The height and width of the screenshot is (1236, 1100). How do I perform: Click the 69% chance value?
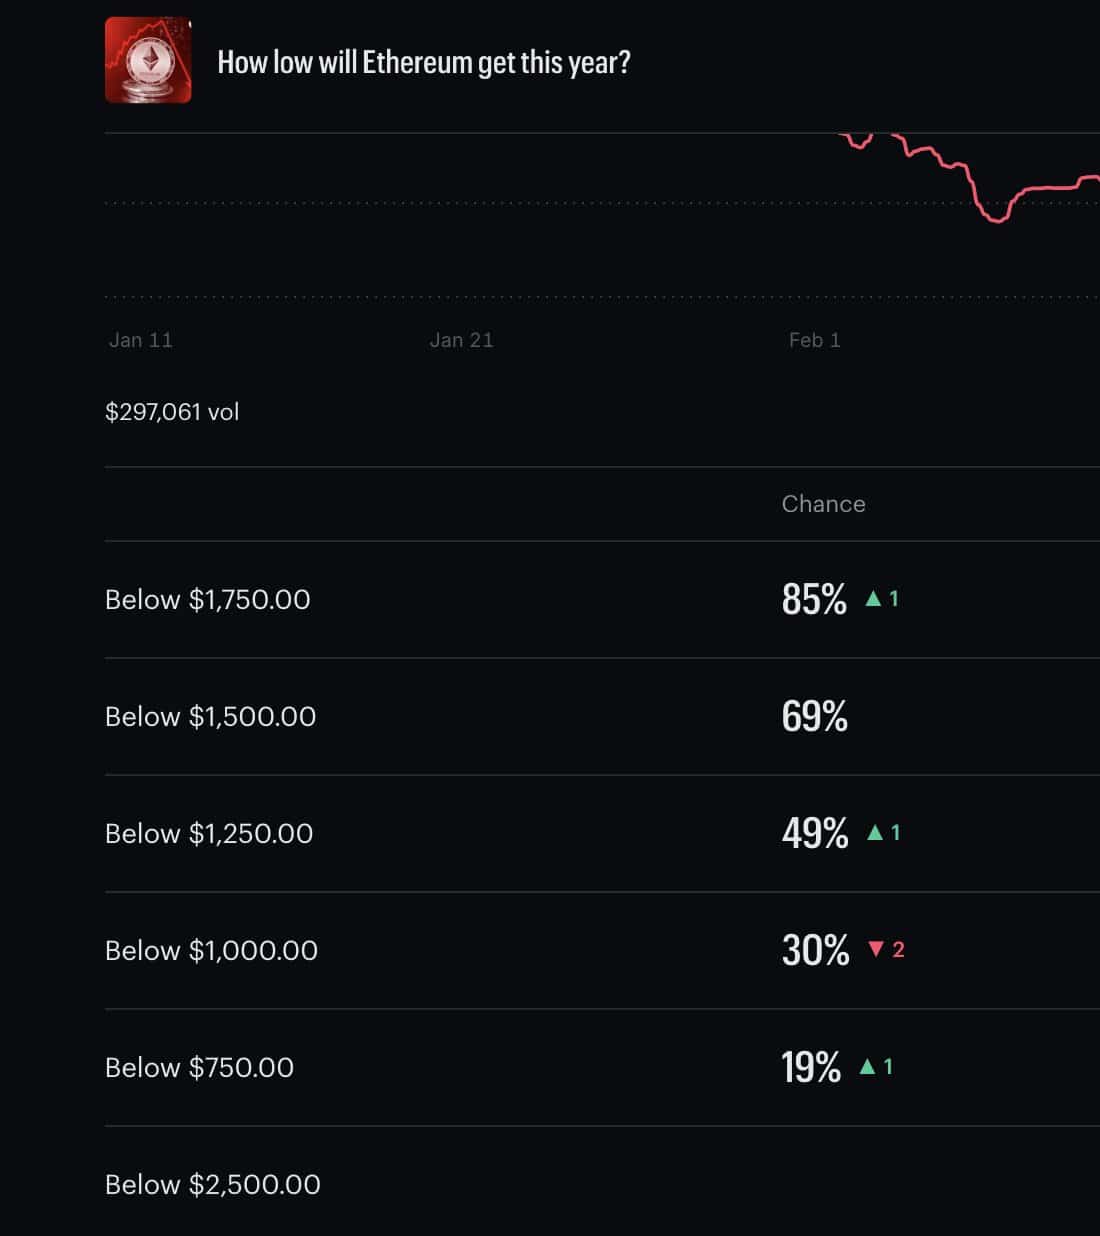[x=814, y=716]
